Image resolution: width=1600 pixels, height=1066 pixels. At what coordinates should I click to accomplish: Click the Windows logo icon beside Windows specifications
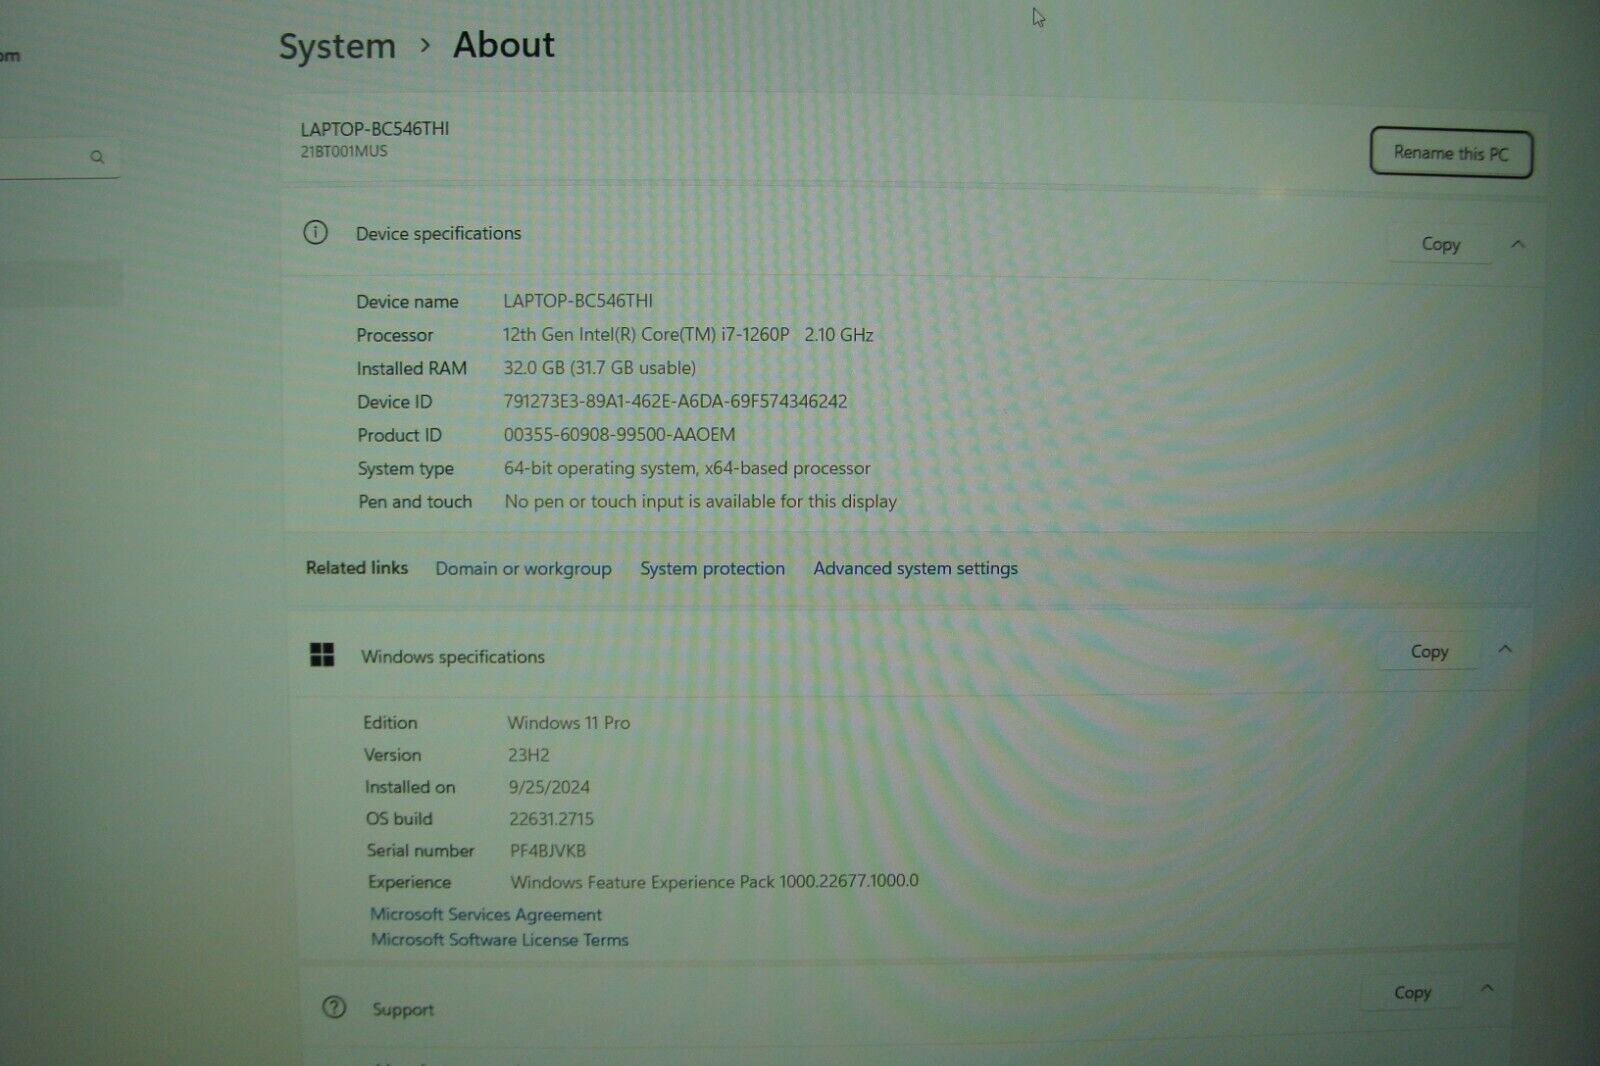point(322,655)
